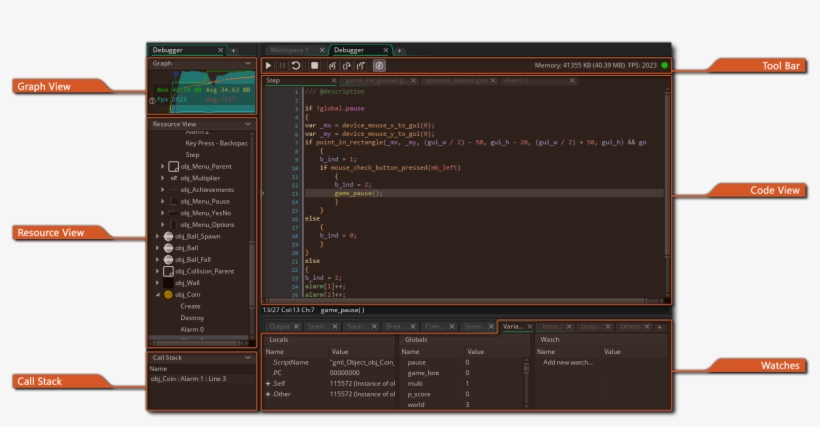Close the Step code tab
The image size is (820, 427).
334,80
